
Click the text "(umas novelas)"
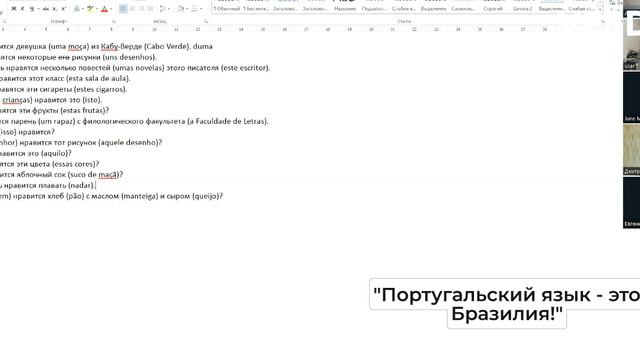pos(138,68)
